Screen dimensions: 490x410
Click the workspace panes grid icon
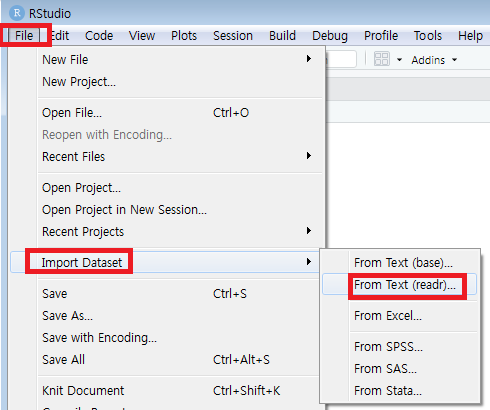382,59
